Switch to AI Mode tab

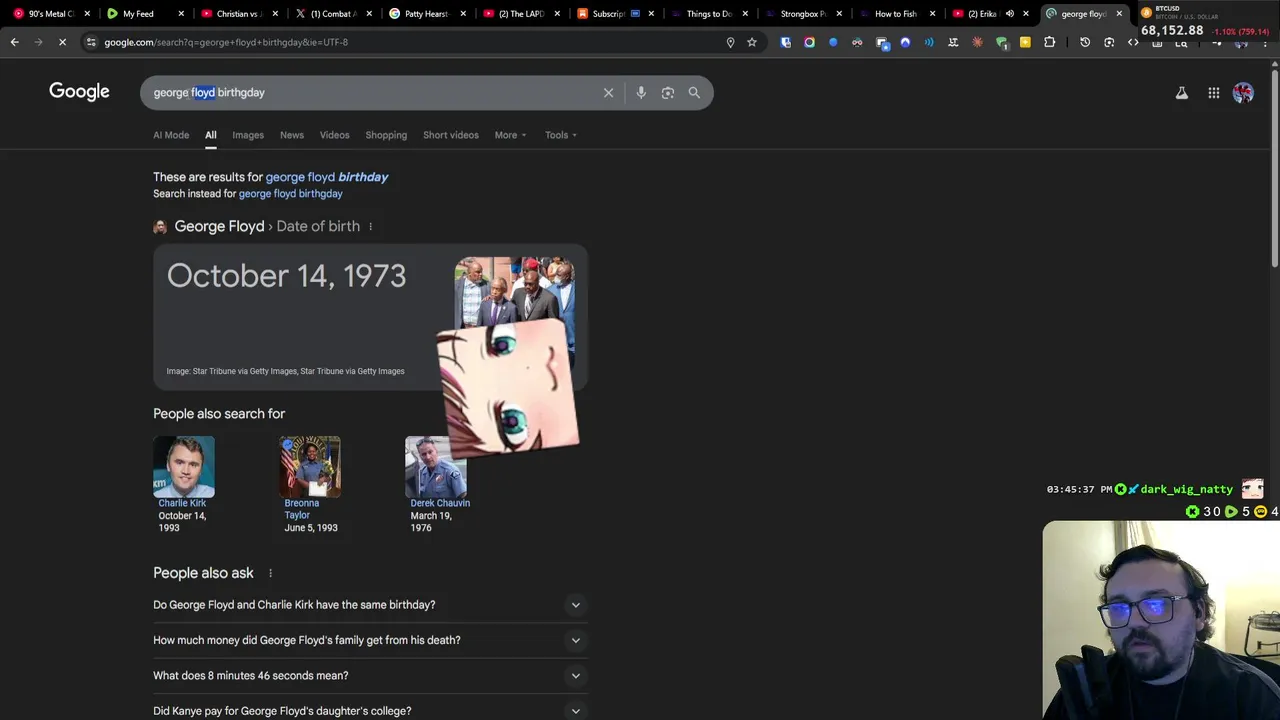171,135
